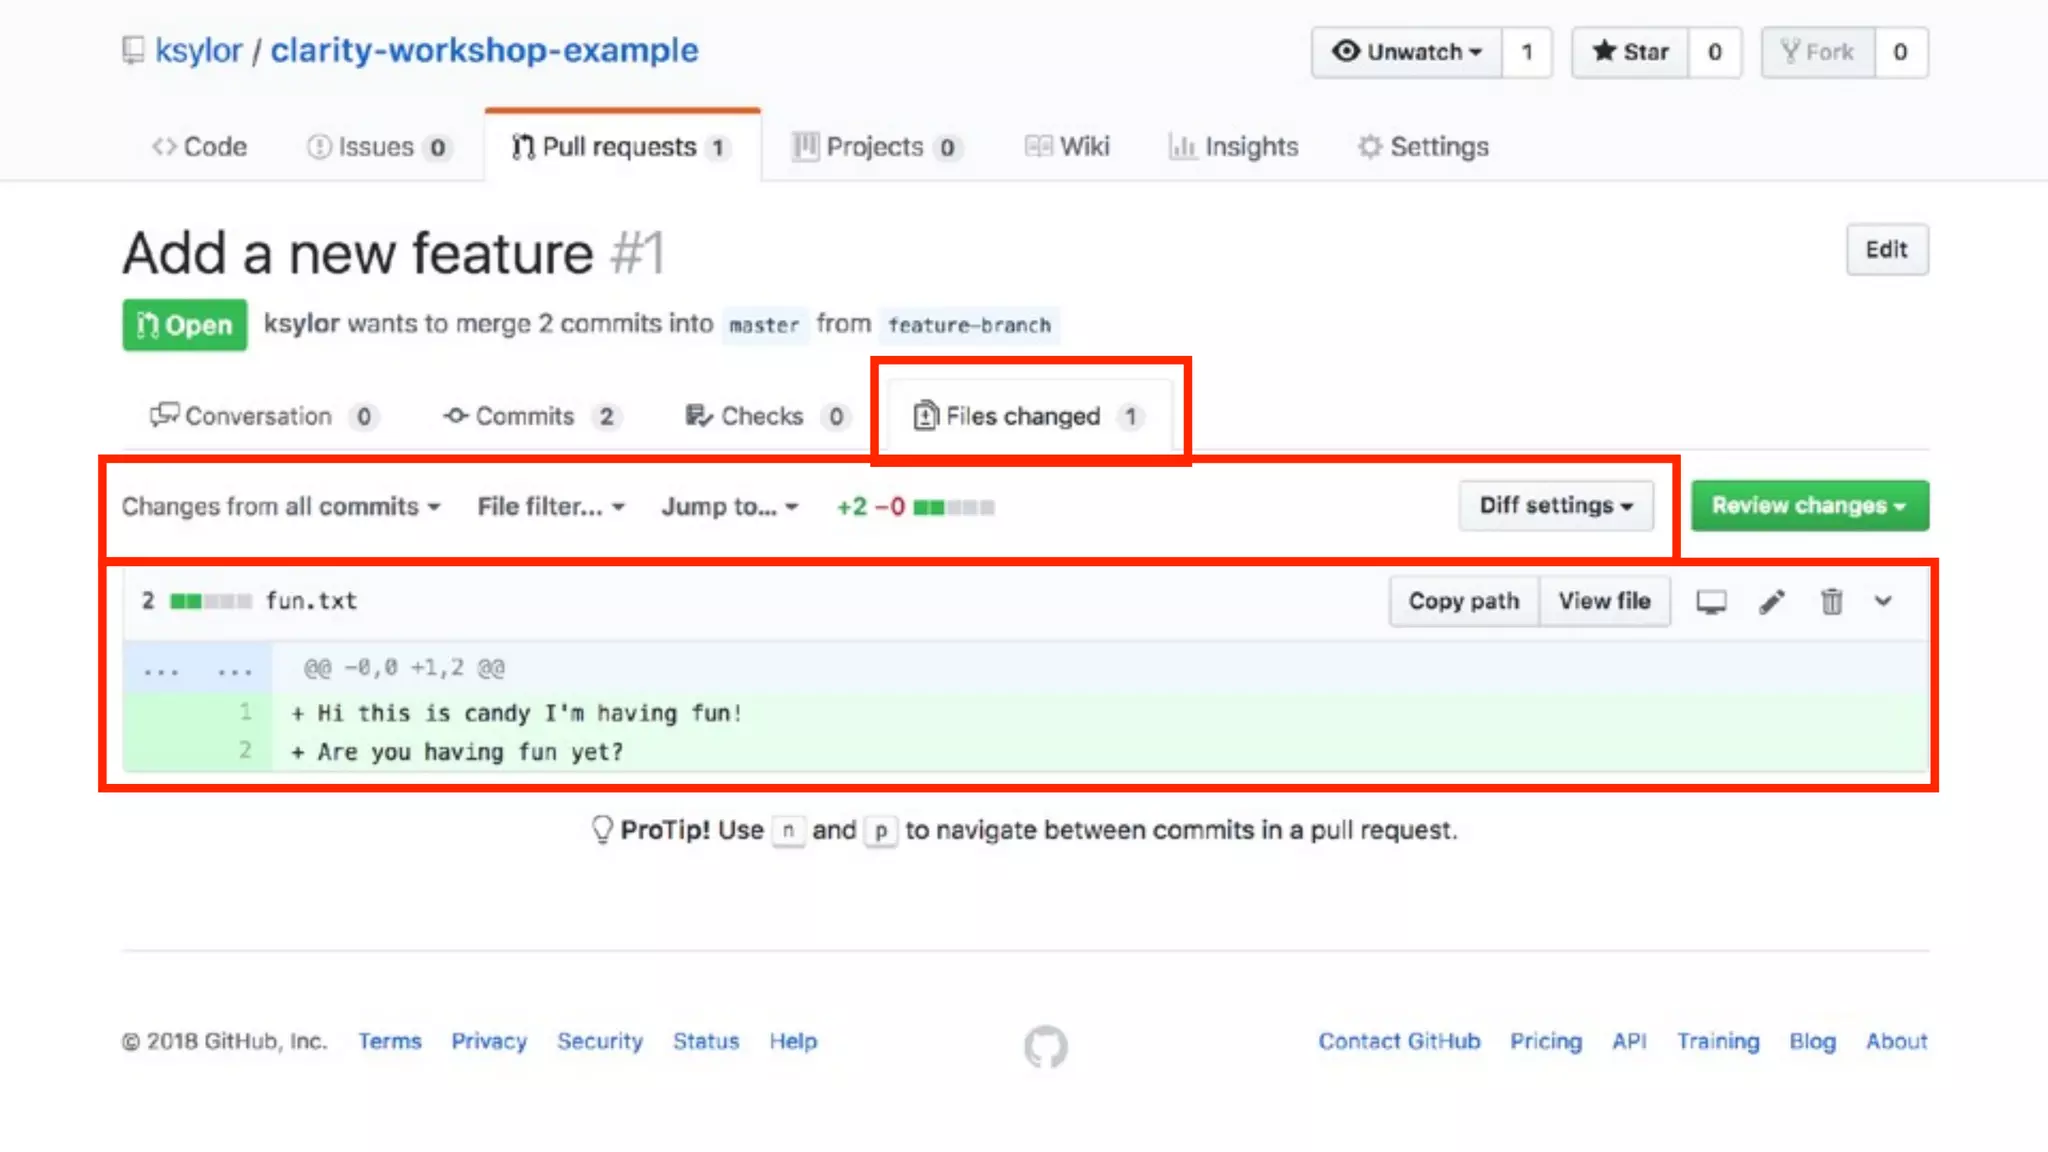2048x1152 pixels.
Task: Open Review changes dropdown
Action: tap(1809, 506)
